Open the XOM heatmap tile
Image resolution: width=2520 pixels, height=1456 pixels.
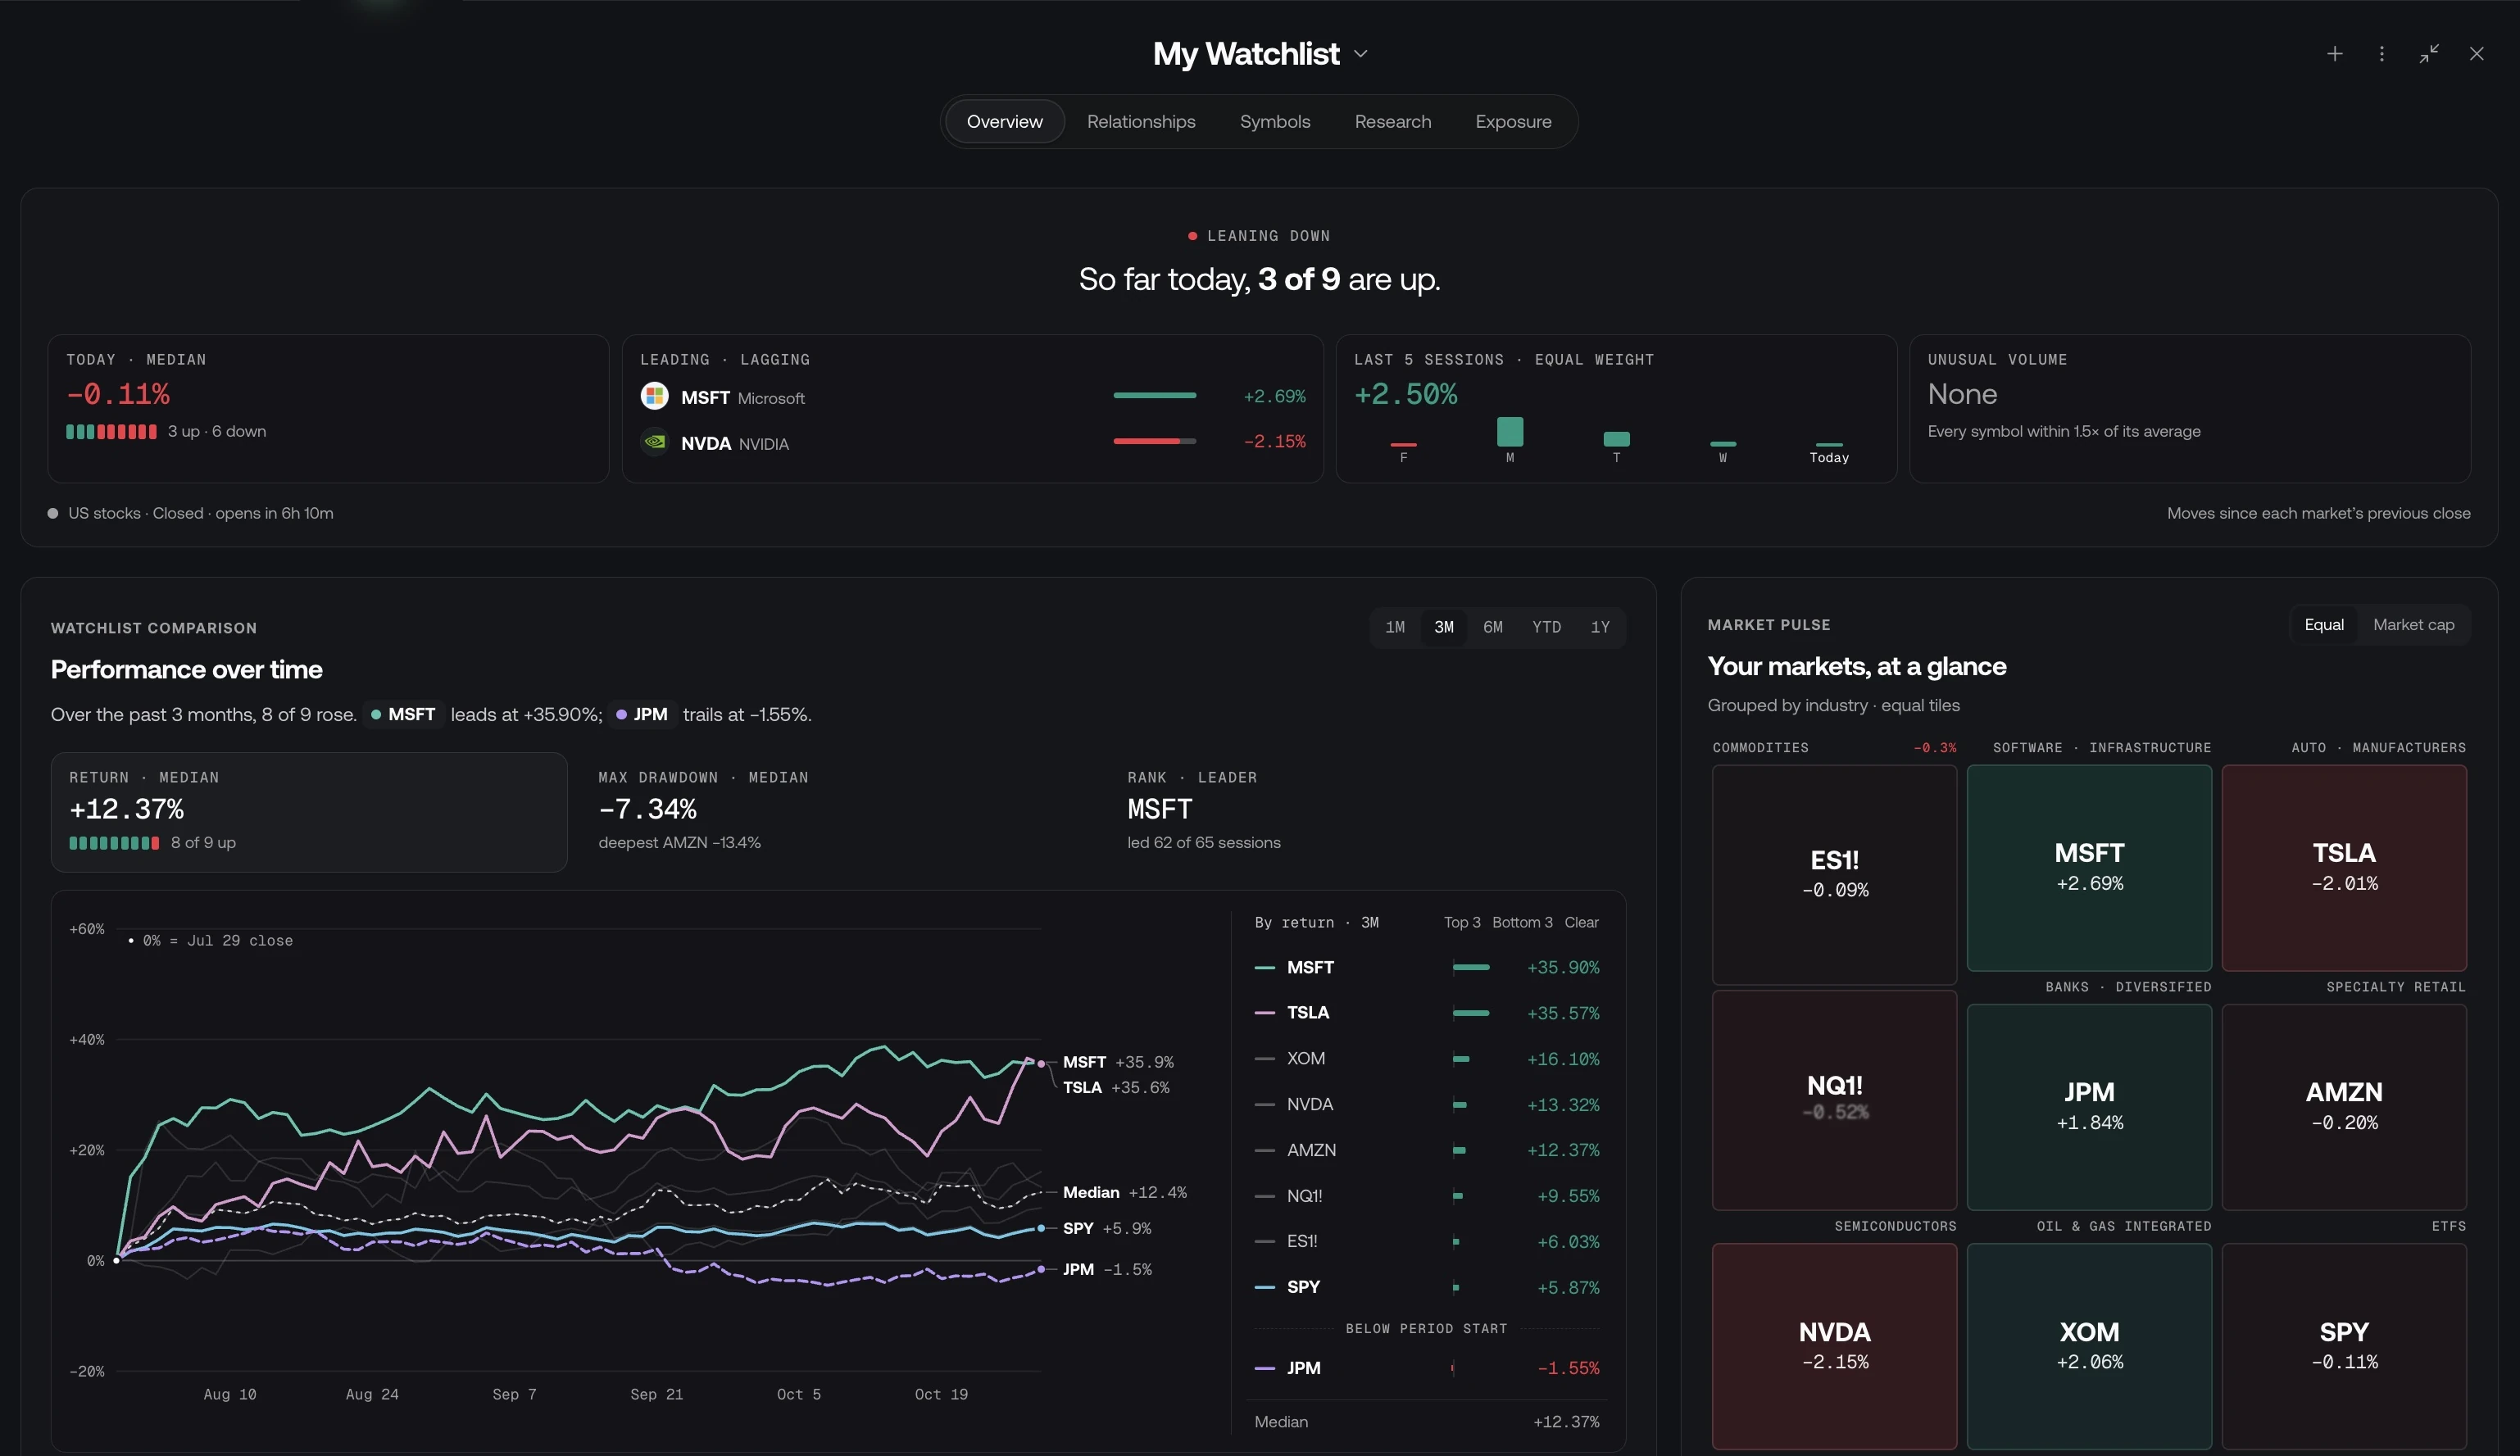click(x=2089, y=1346)
